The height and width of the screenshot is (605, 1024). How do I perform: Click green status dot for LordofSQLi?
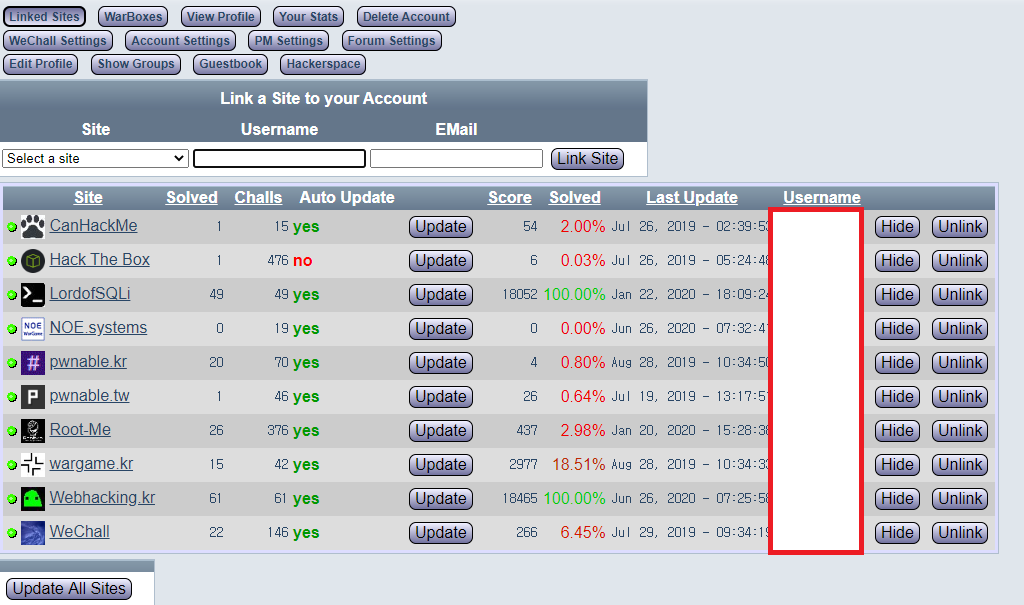pyautogui.click(x=12, y=295)
